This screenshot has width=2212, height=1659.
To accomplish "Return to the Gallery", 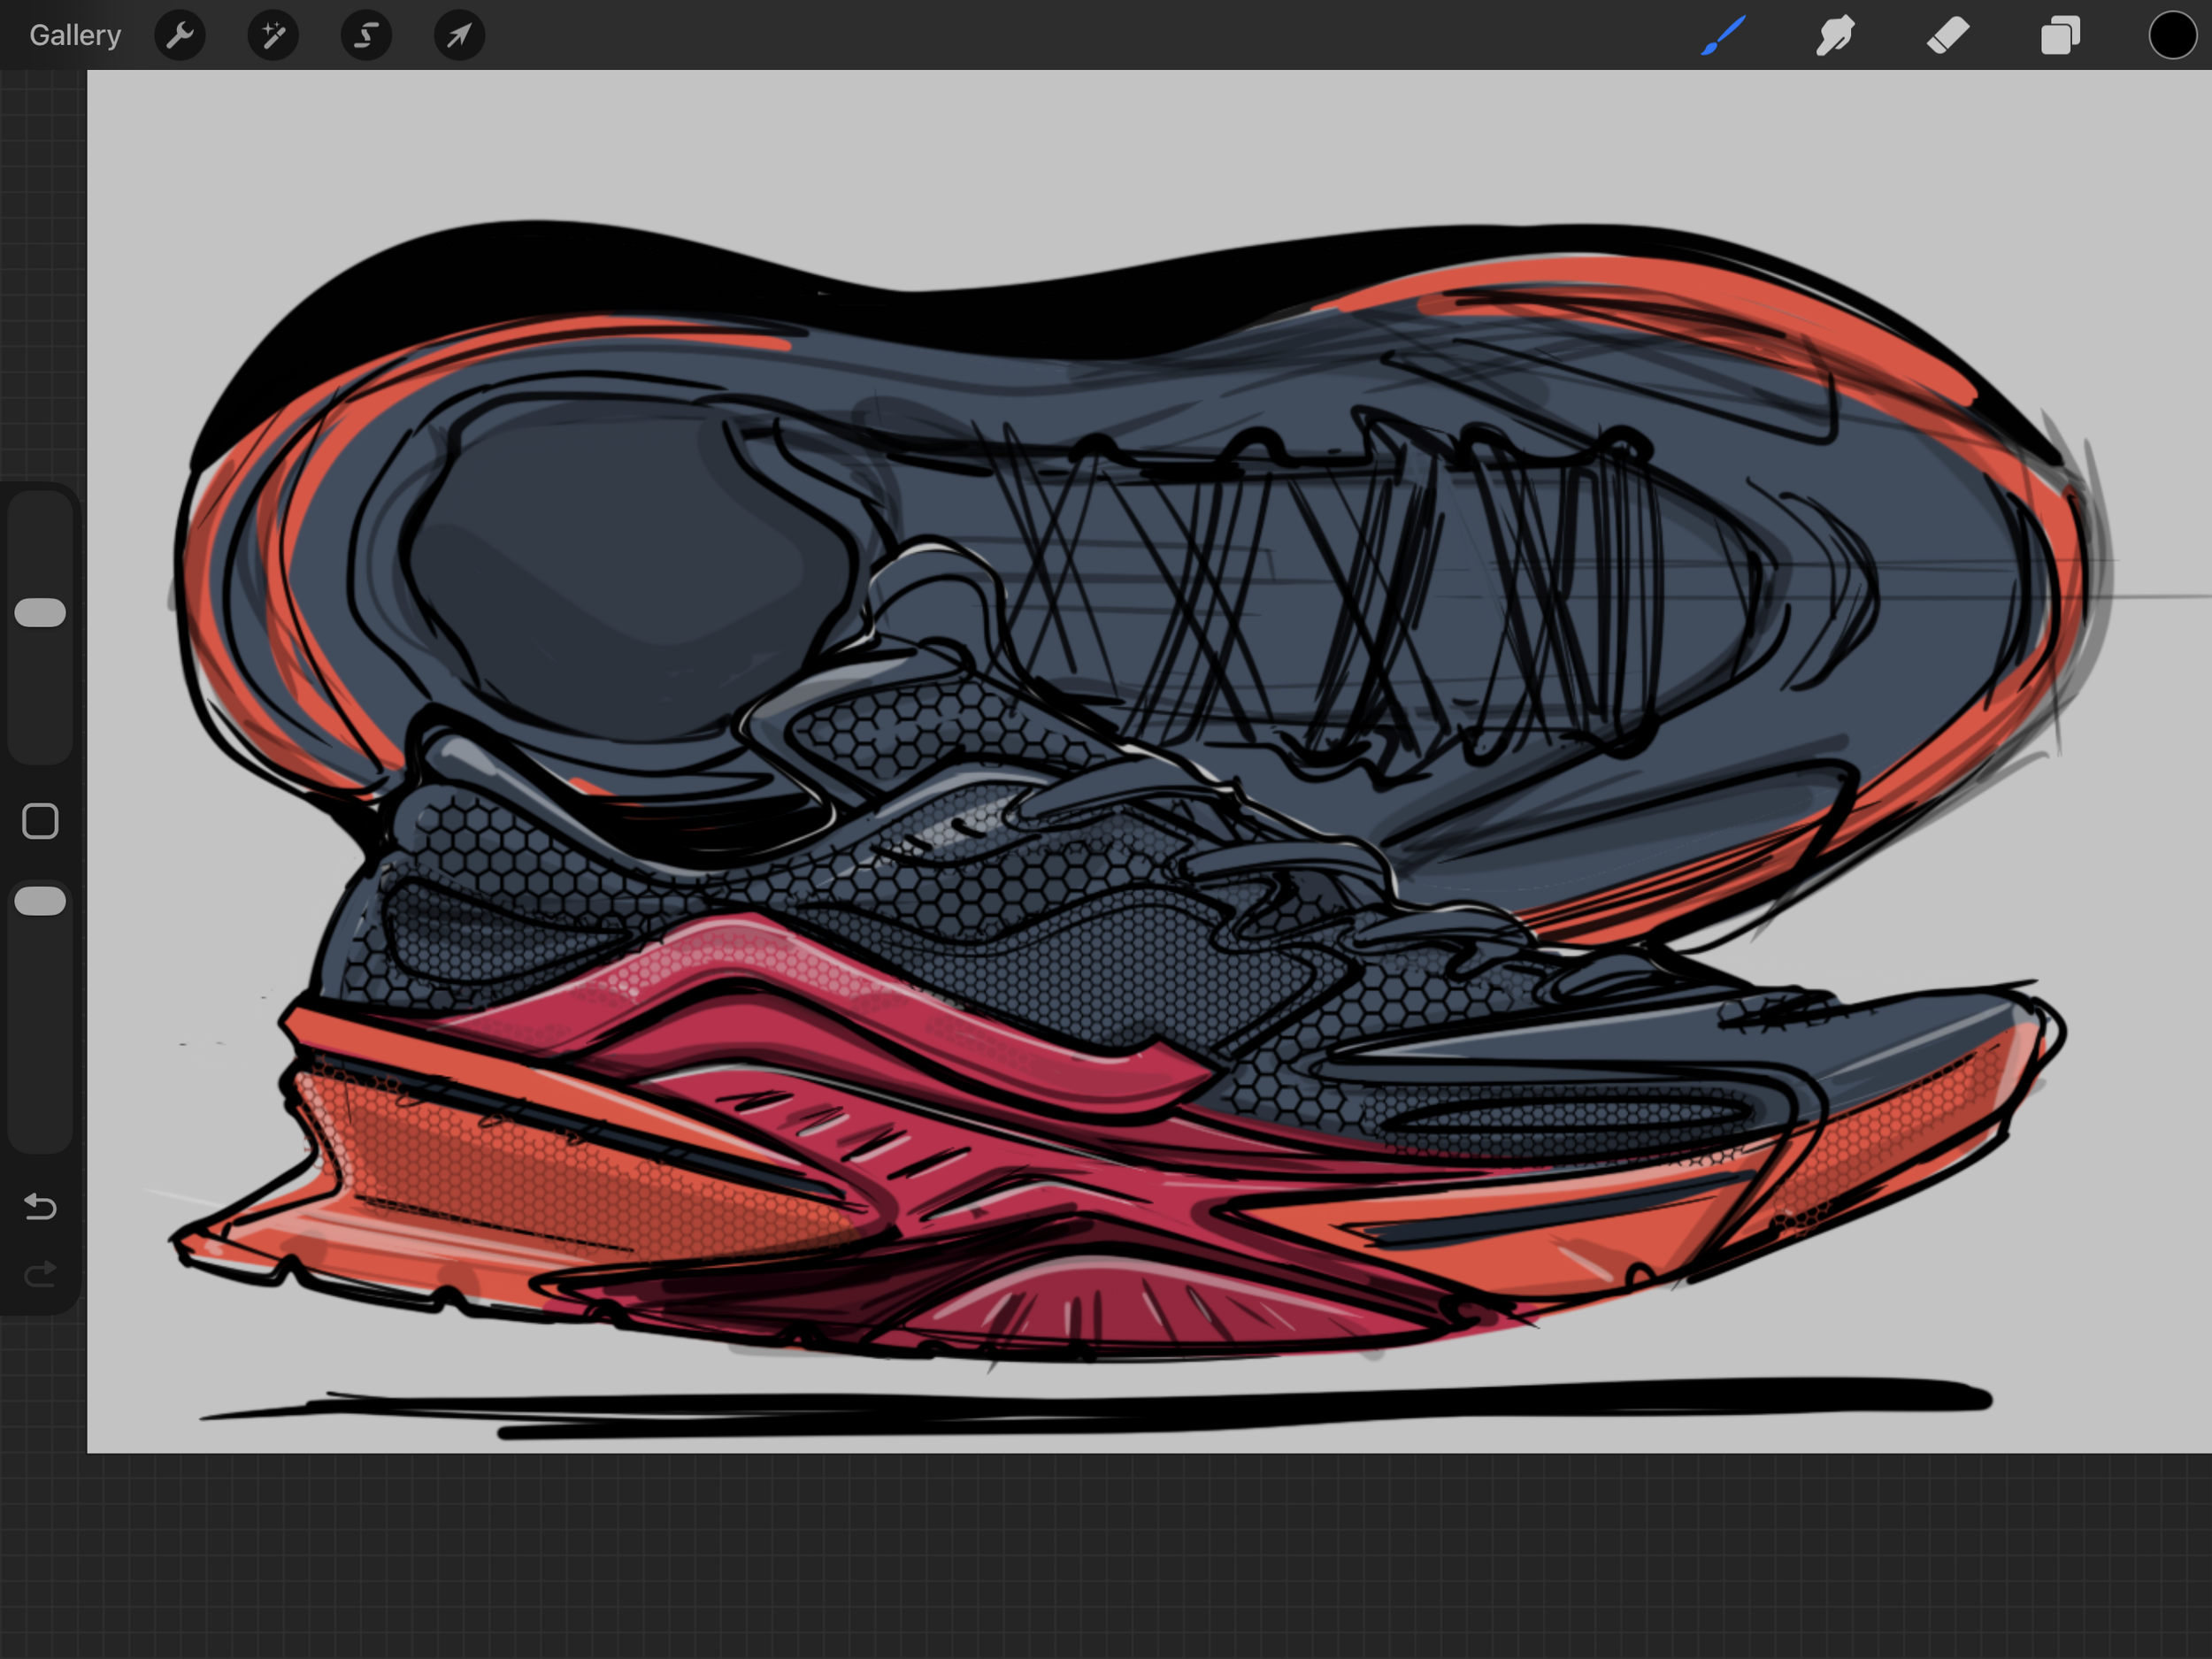I will (75, 36).
